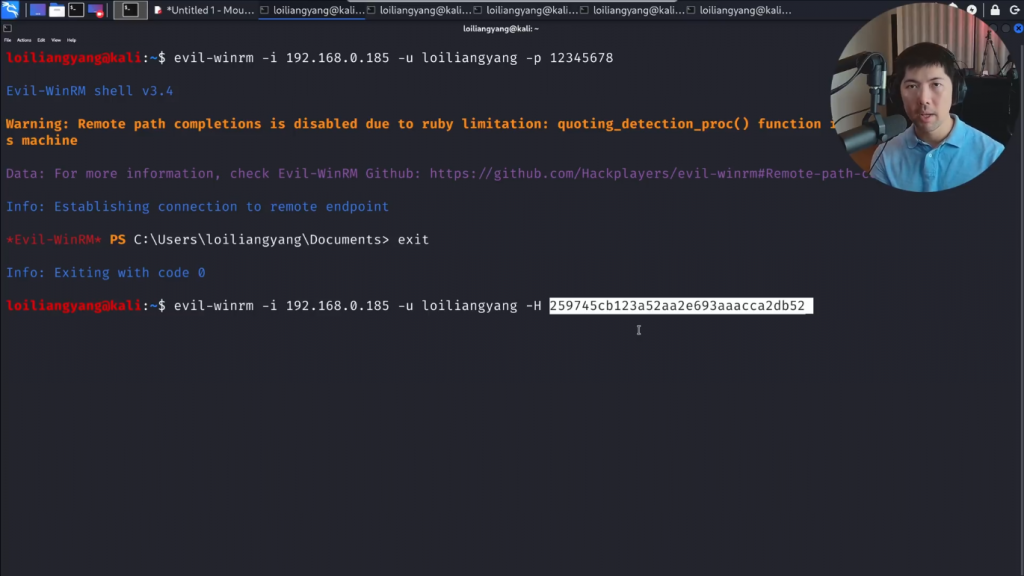Image resolution: width=1024 pixels, height=576 pixels.
Task: Click the log out icon in panel
Action: pyautogui.click(x=1015, y=10)
